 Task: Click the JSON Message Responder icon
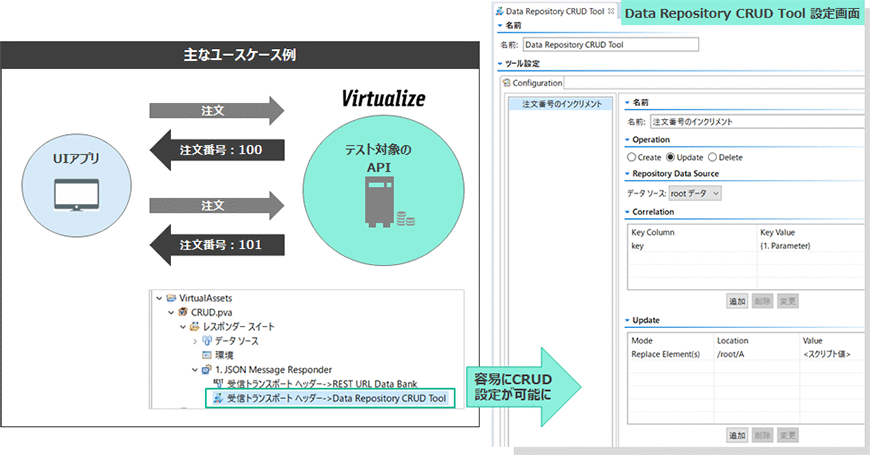207,370
